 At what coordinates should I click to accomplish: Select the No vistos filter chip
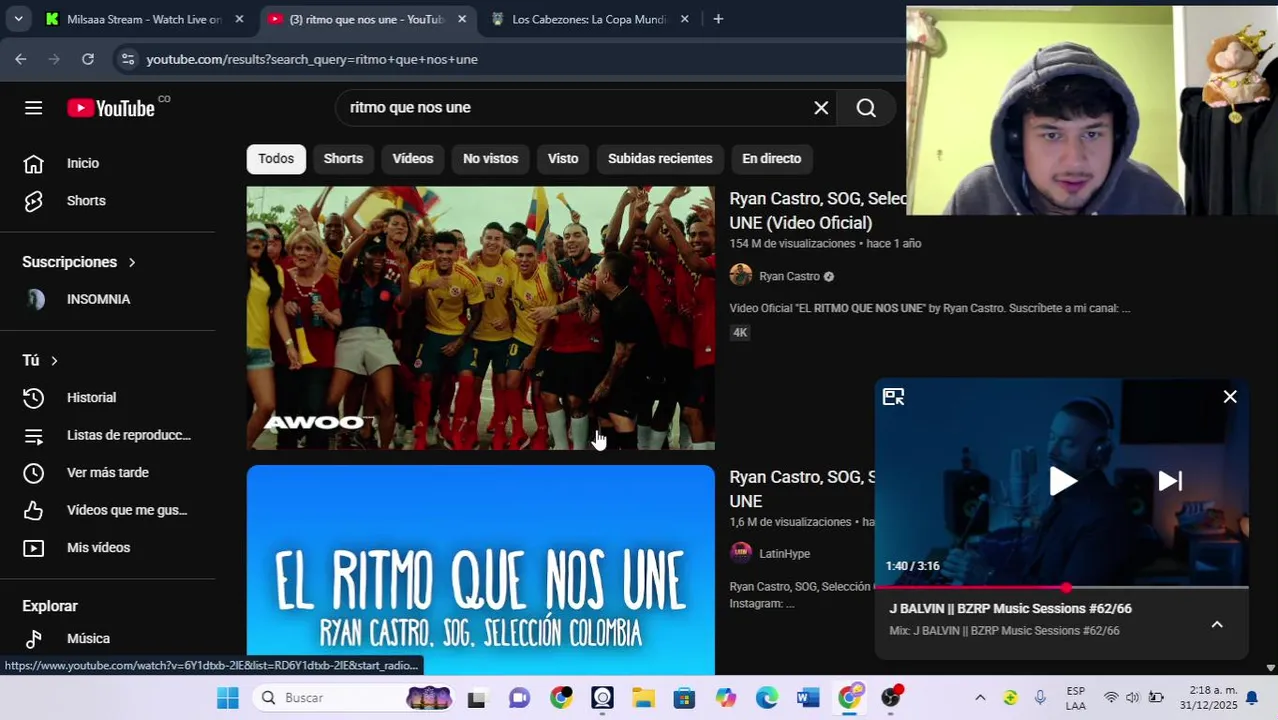pos(490,159)
